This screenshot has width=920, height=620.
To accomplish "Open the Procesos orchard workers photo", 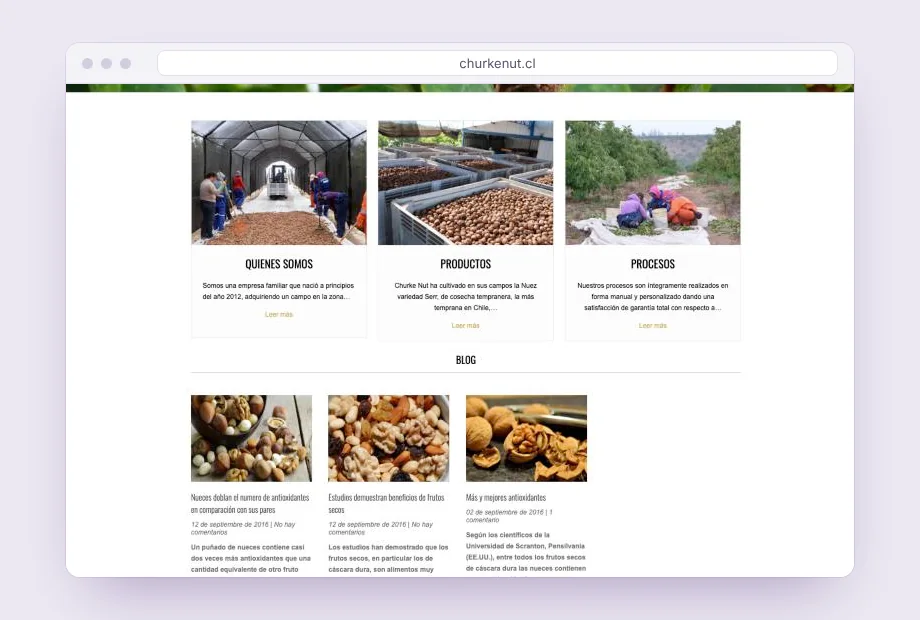I will tap(652, 182).
